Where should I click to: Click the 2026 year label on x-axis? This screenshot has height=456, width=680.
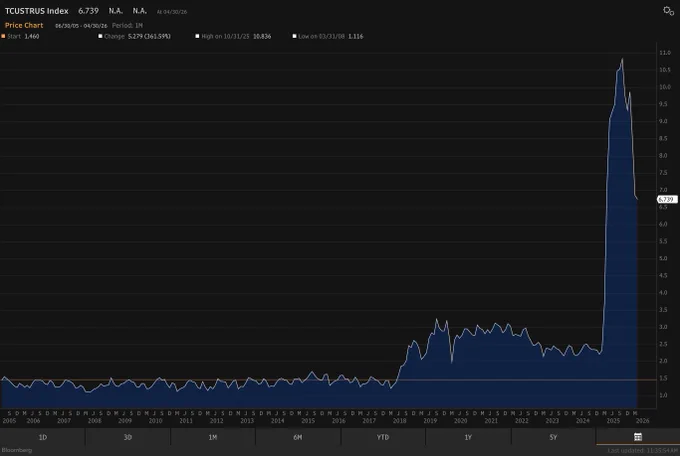[643, 421]
